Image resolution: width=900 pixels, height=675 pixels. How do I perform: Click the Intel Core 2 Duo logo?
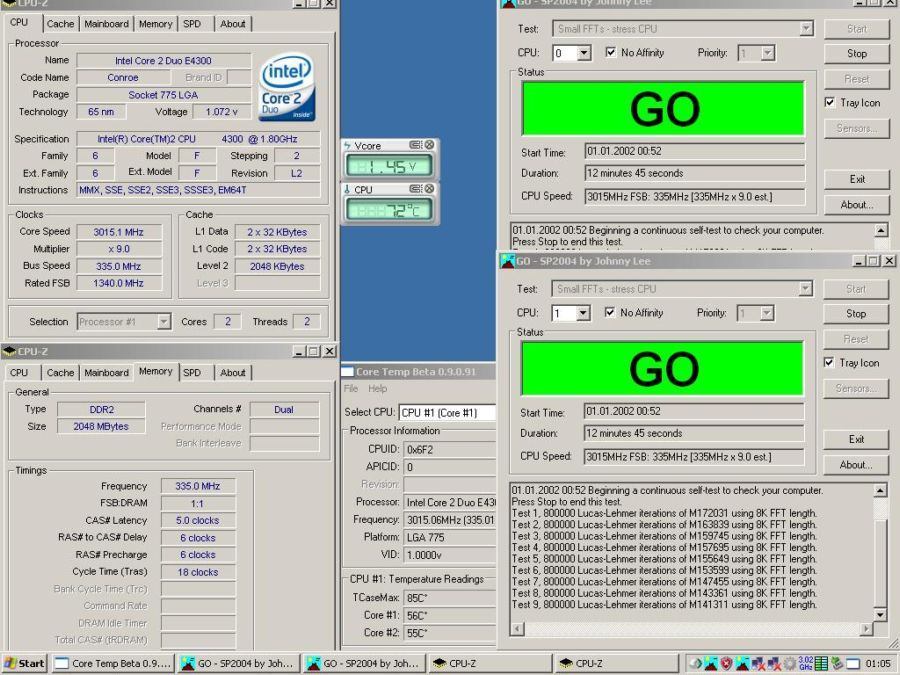click(286, 87)
